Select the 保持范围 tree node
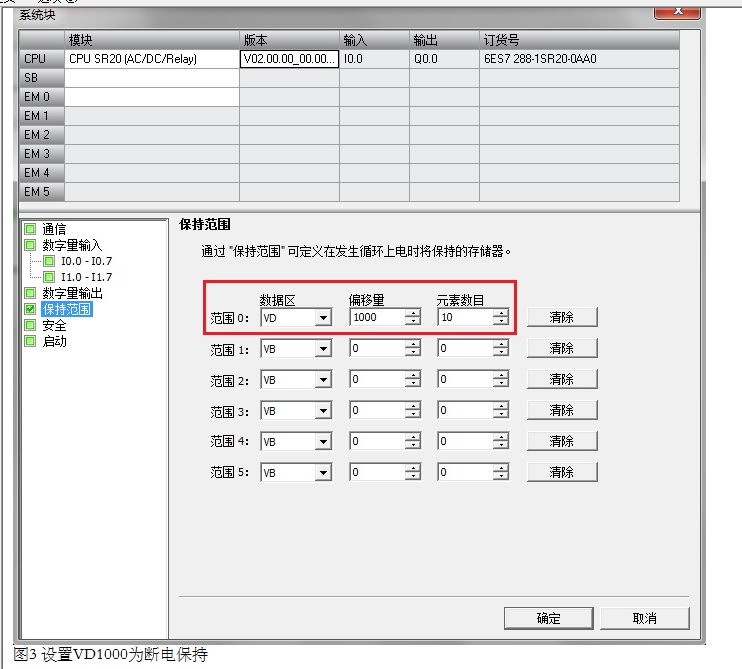The height and width of the screenshot is (669, 742). [67, 309]
